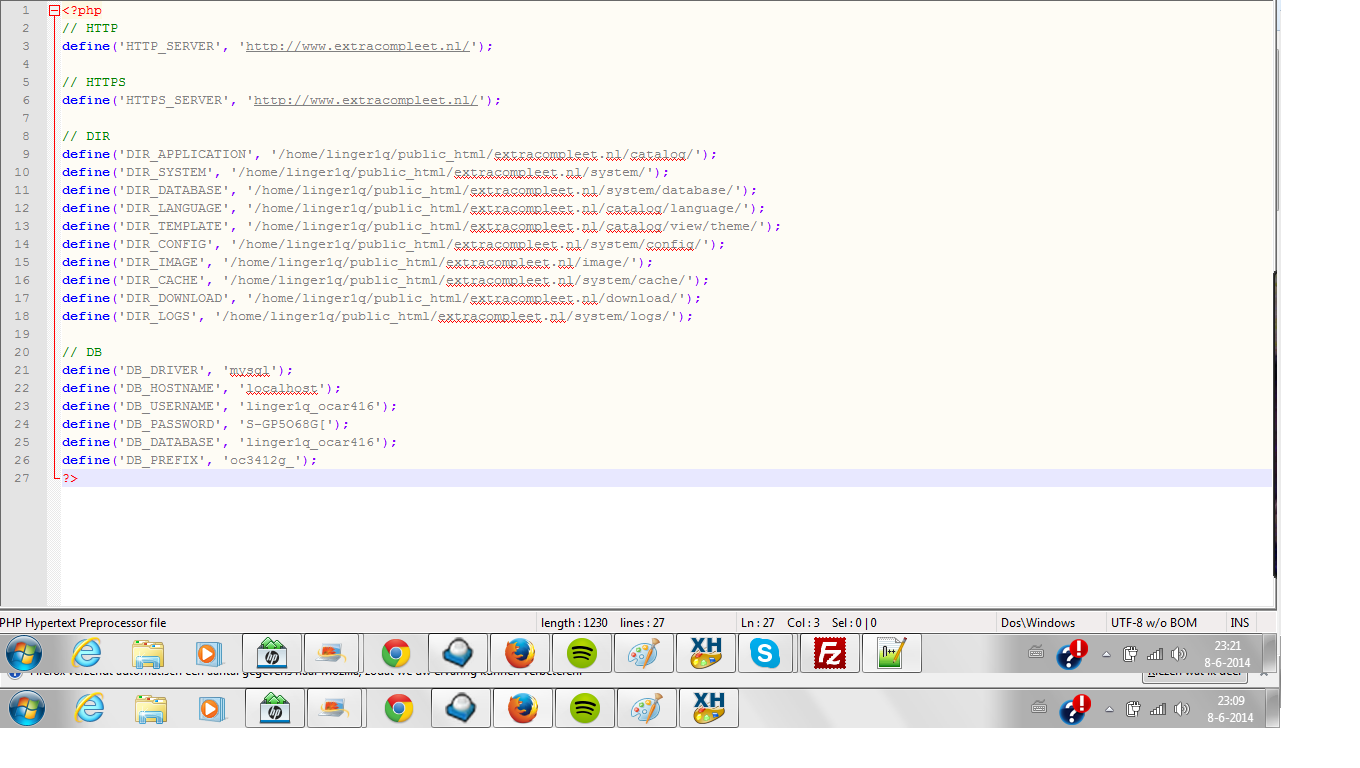Click the DB_PREFIX 'oc3412g_' line

click(x=190, y=460)
